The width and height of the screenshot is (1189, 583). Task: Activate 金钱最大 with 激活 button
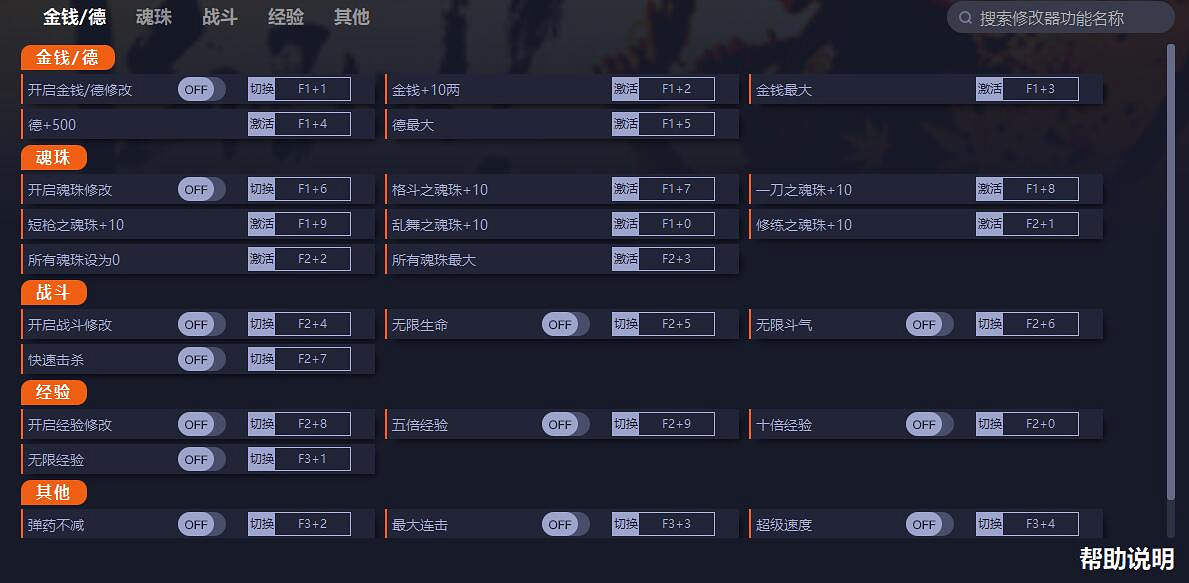tap(990, 90)
